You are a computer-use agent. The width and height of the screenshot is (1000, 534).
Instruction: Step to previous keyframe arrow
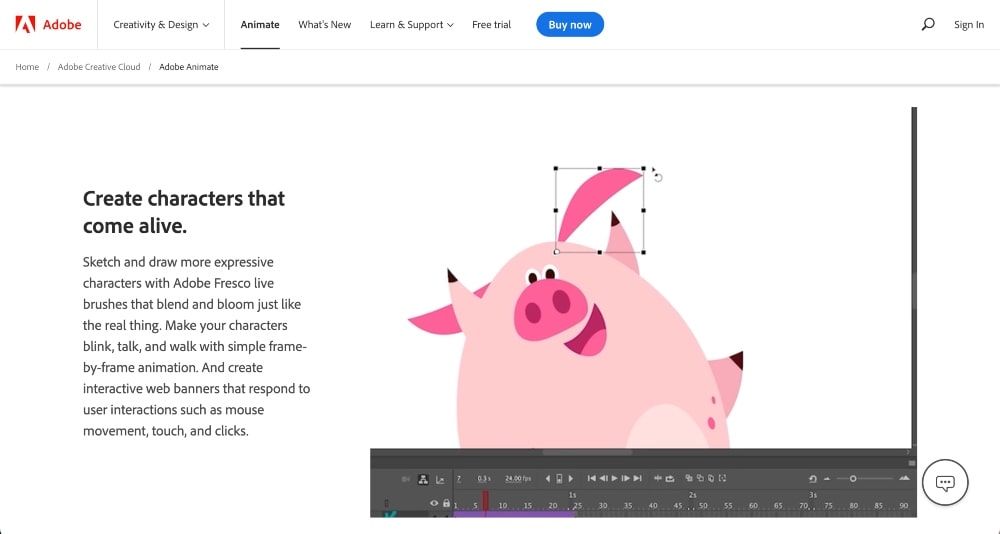coord(548,478)
